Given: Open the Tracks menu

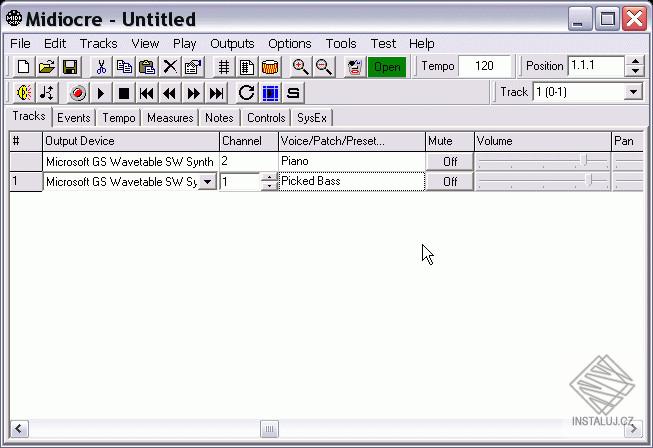Looking at the screenshot, I should tap(99, 43).
